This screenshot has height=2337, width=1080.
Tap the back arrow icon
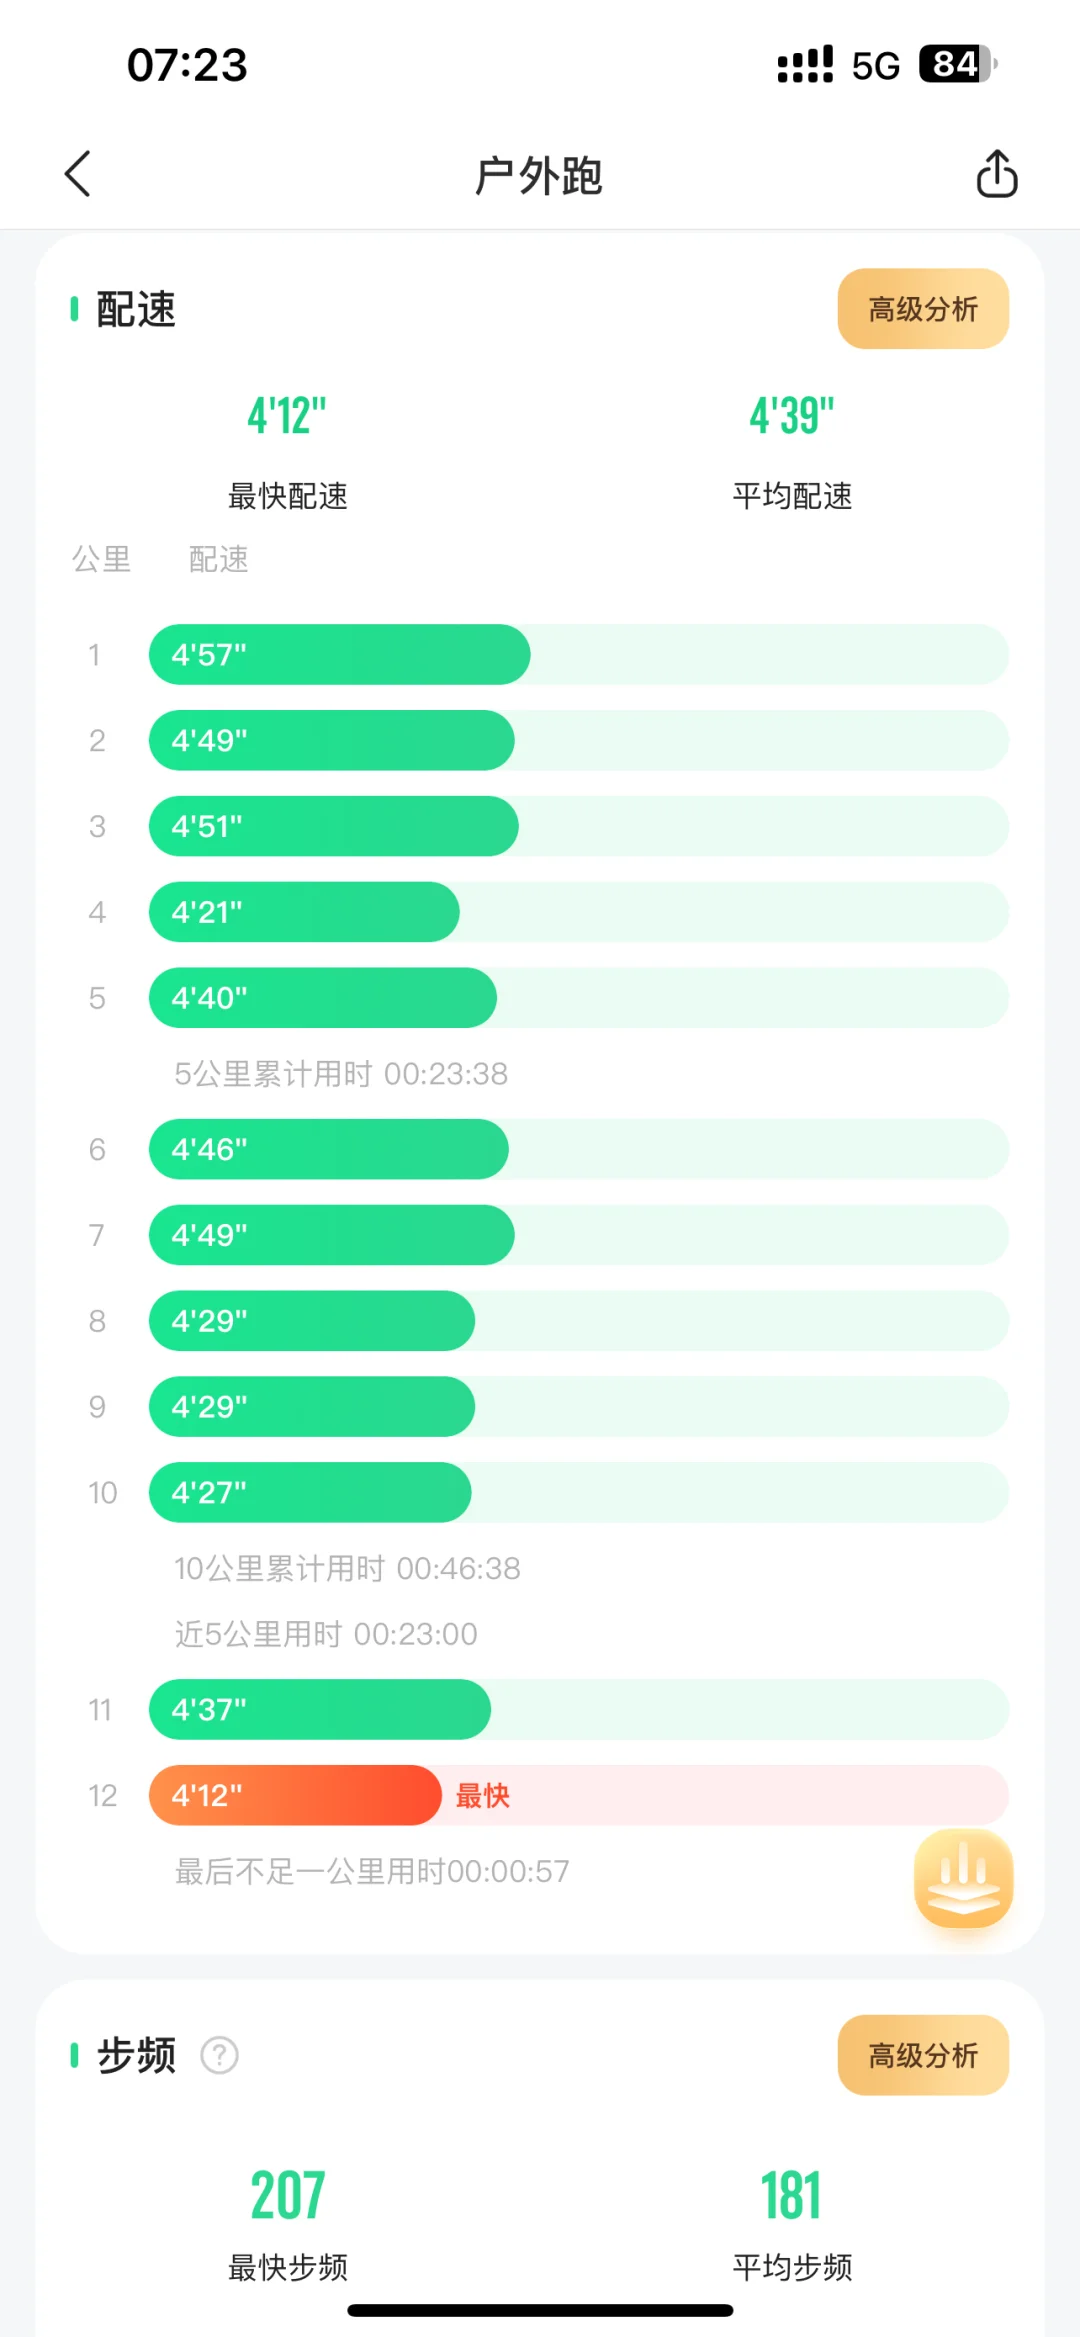tap(78, 174)
